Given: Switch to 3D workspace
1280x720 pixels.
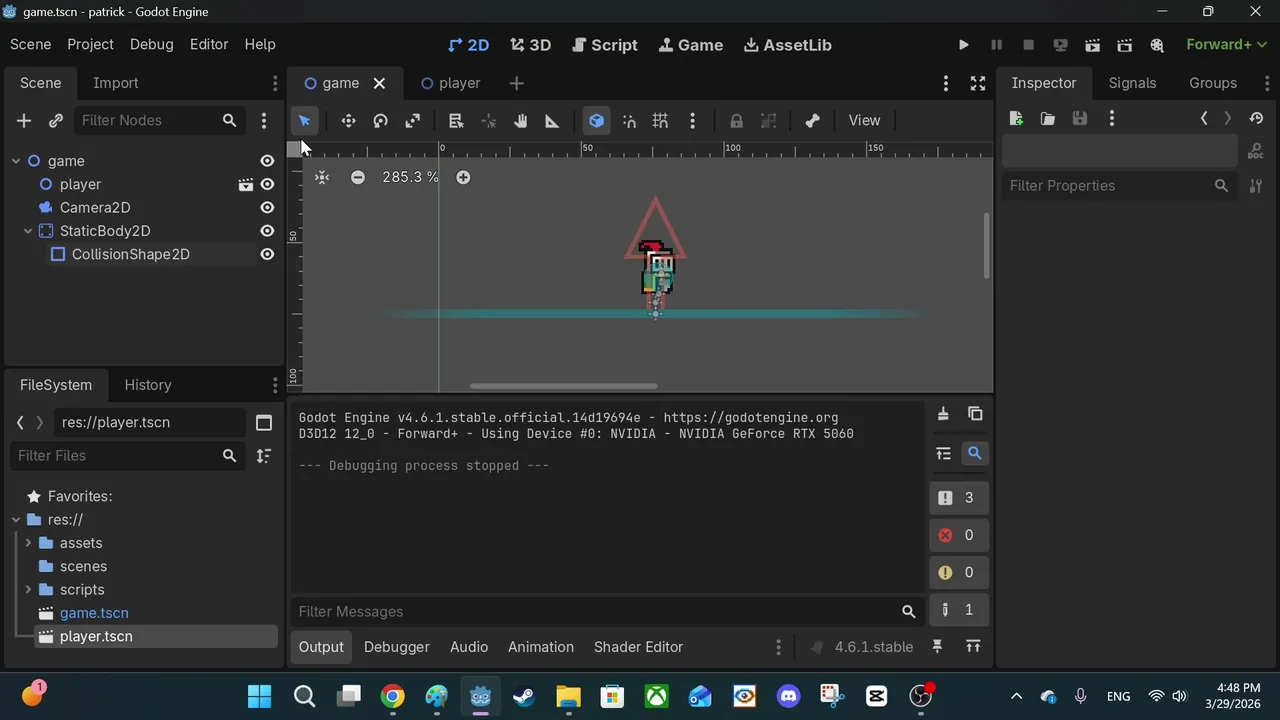Looking at the screenshot, I should pos(530,45).
